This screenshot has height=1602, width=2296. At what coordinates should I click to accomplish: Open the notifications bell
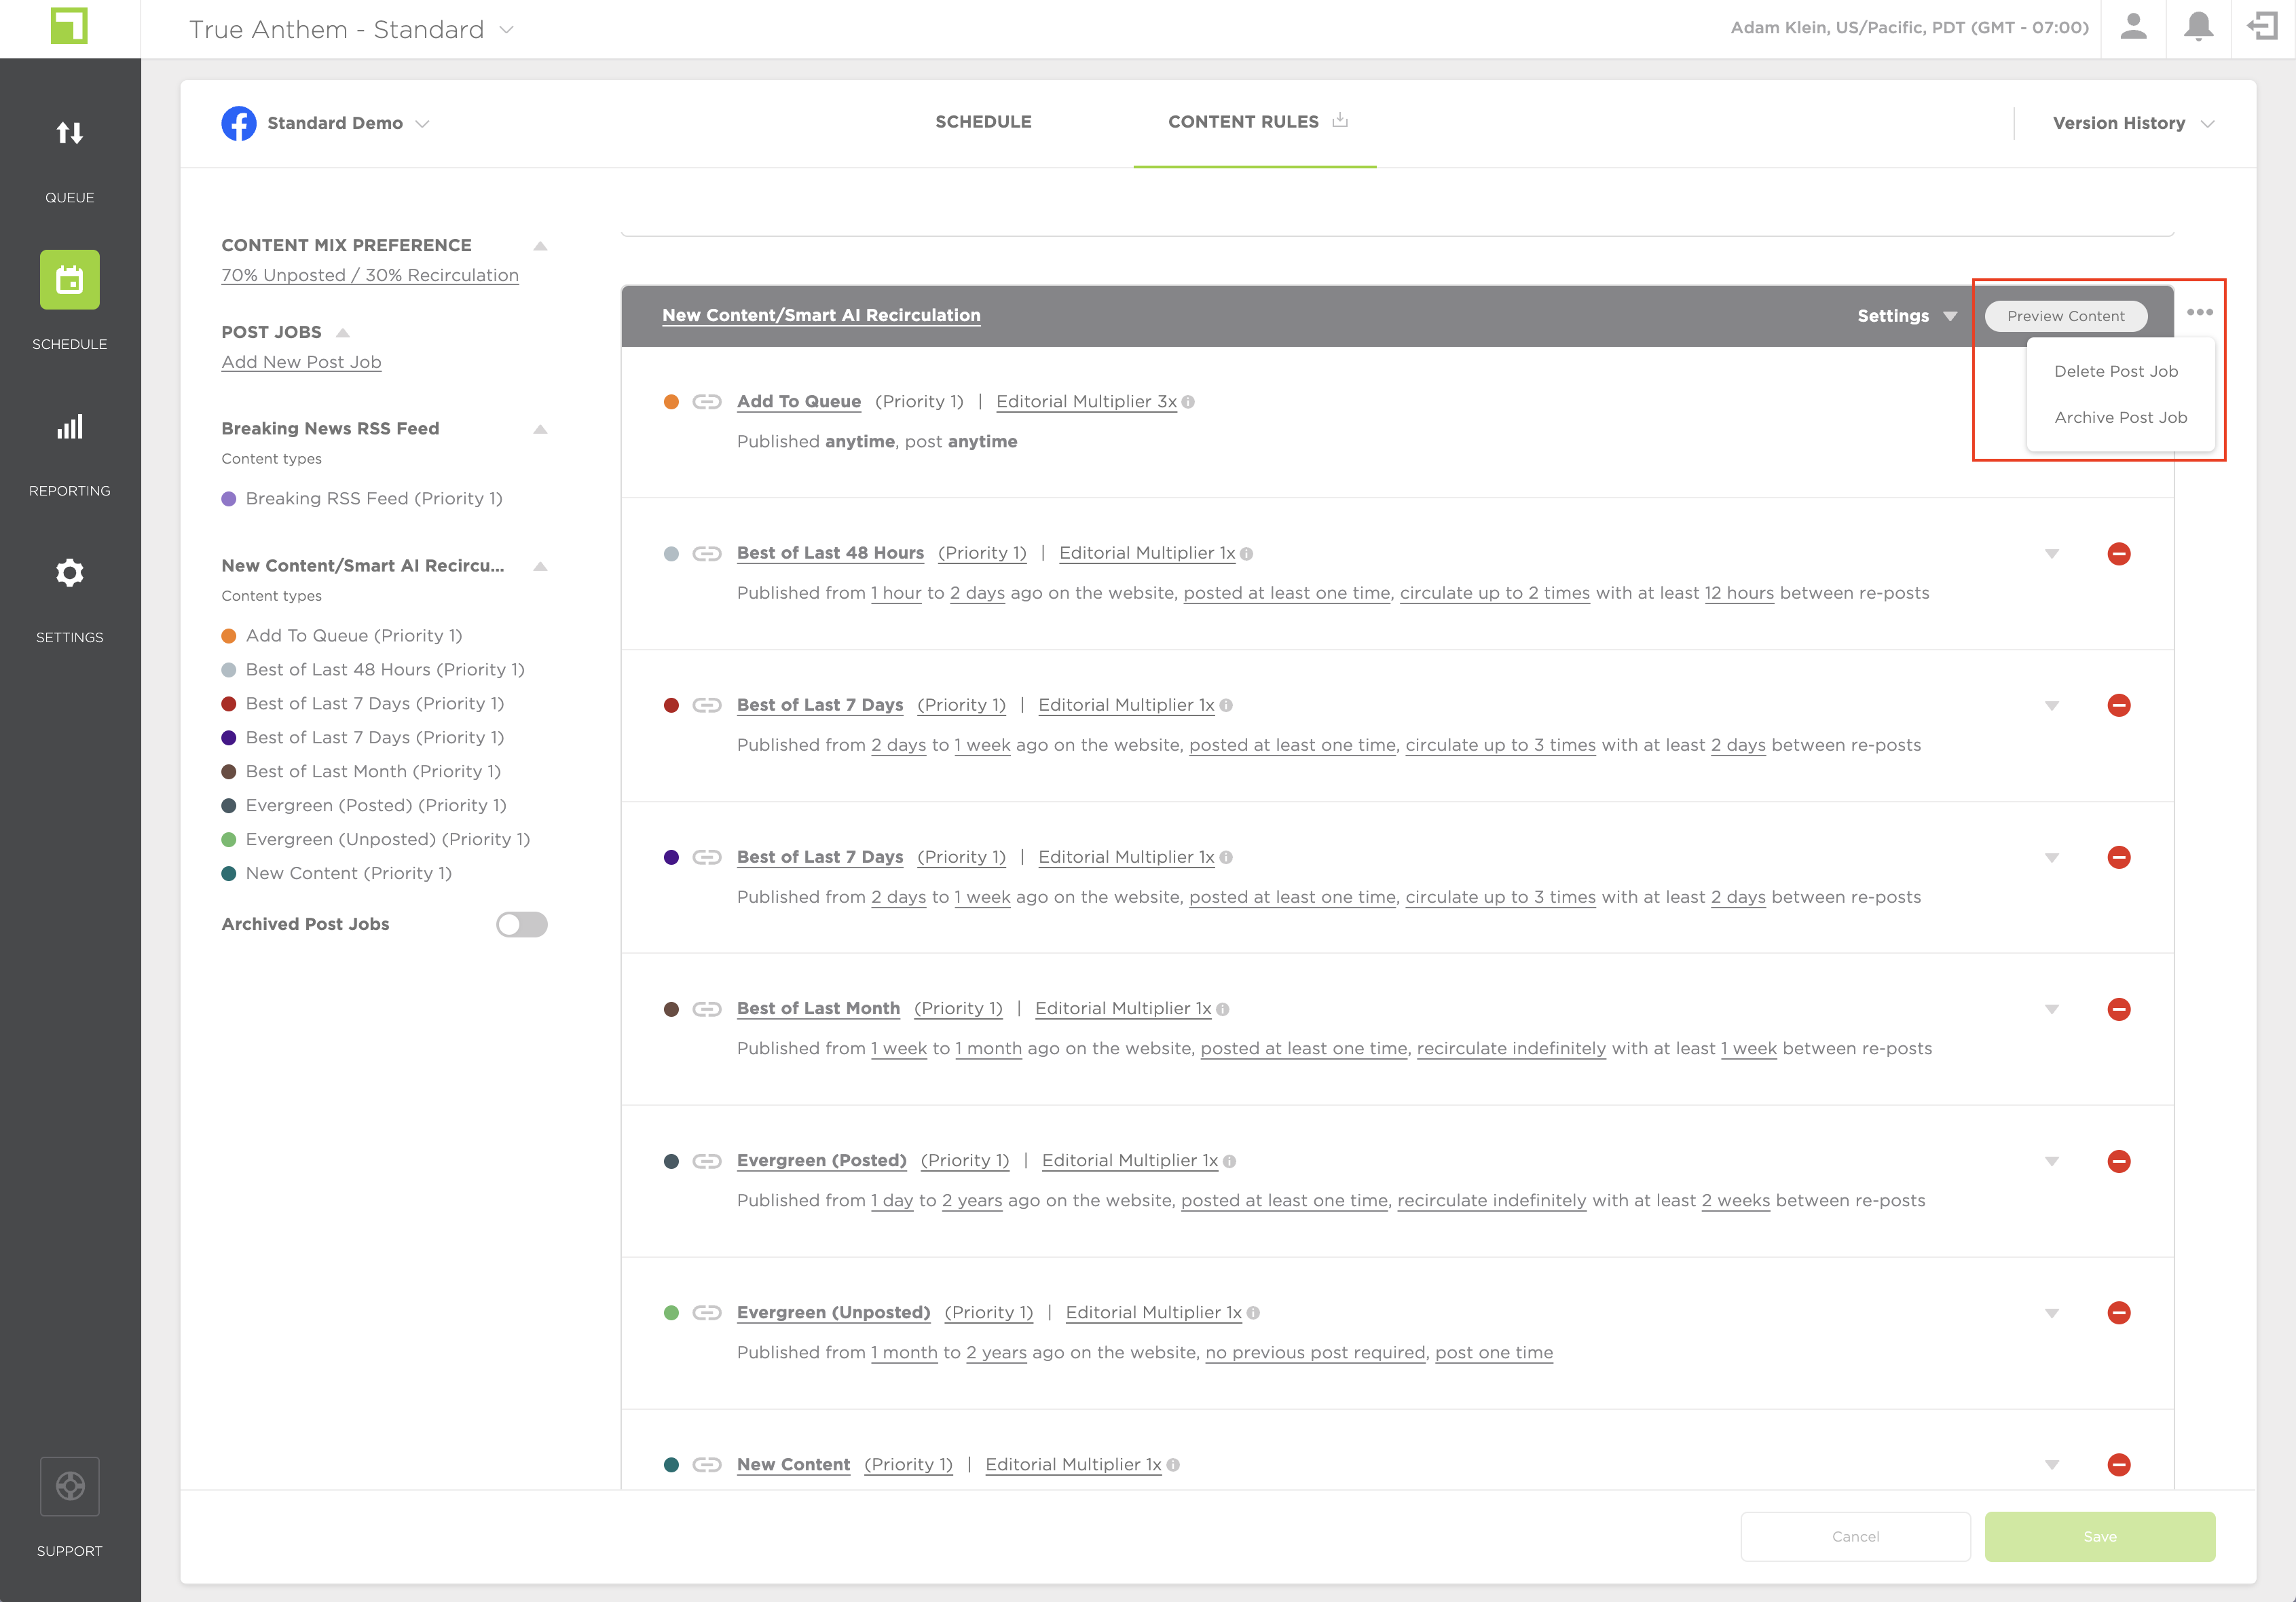coord(2198,27)
